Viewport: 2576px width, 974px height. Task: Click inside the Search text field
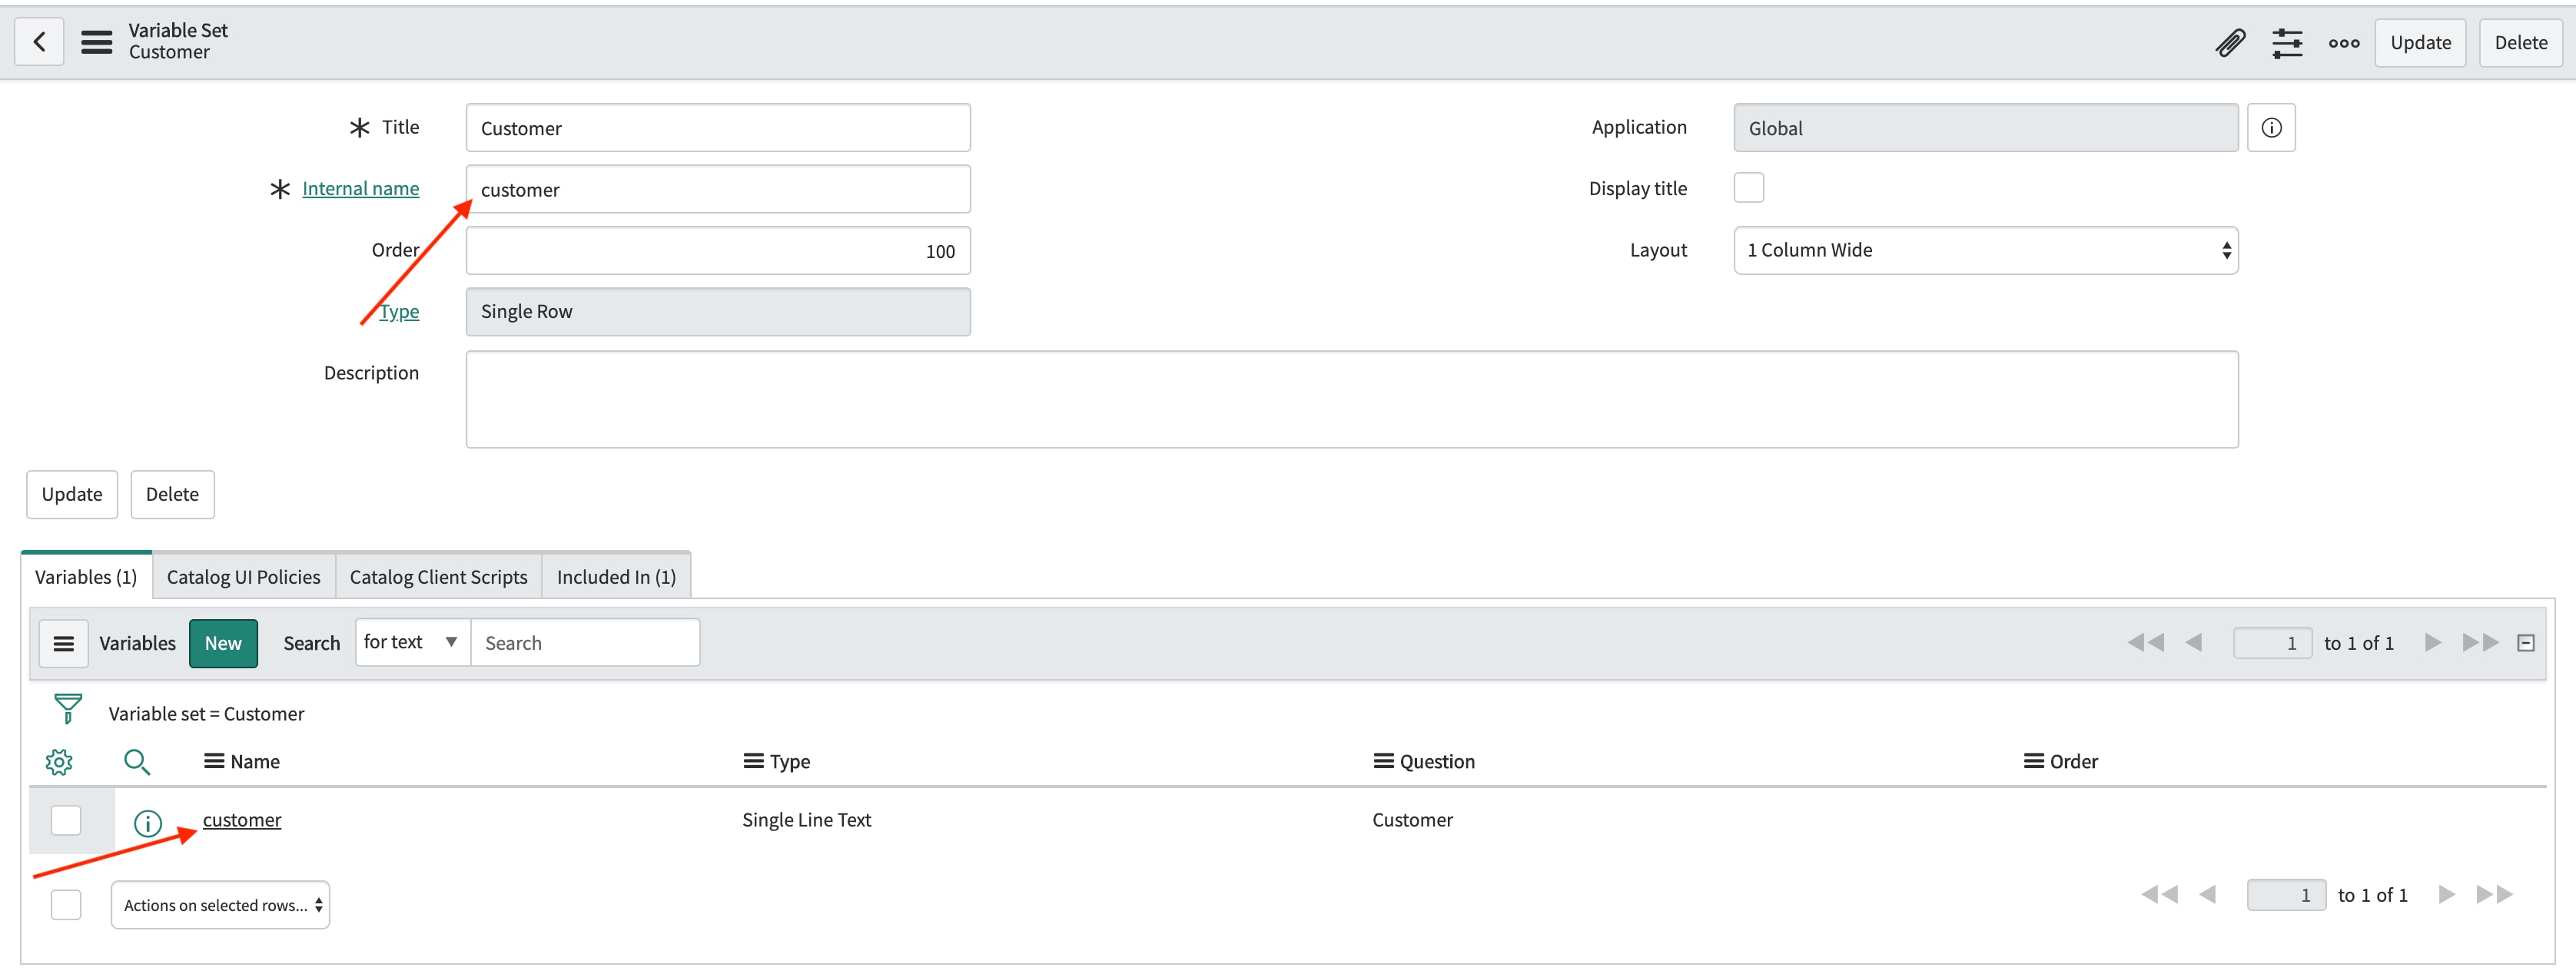click(585, 642)
